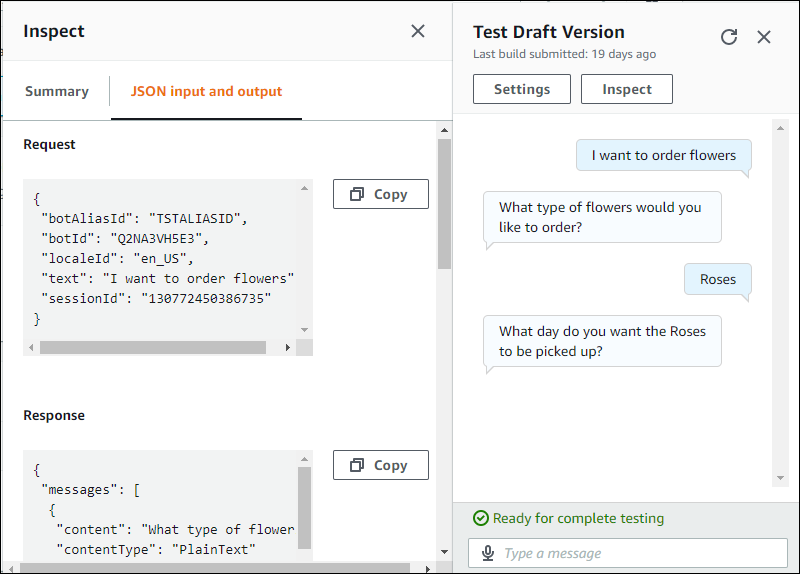Switch to the Summary tab

tap(56, 91)
